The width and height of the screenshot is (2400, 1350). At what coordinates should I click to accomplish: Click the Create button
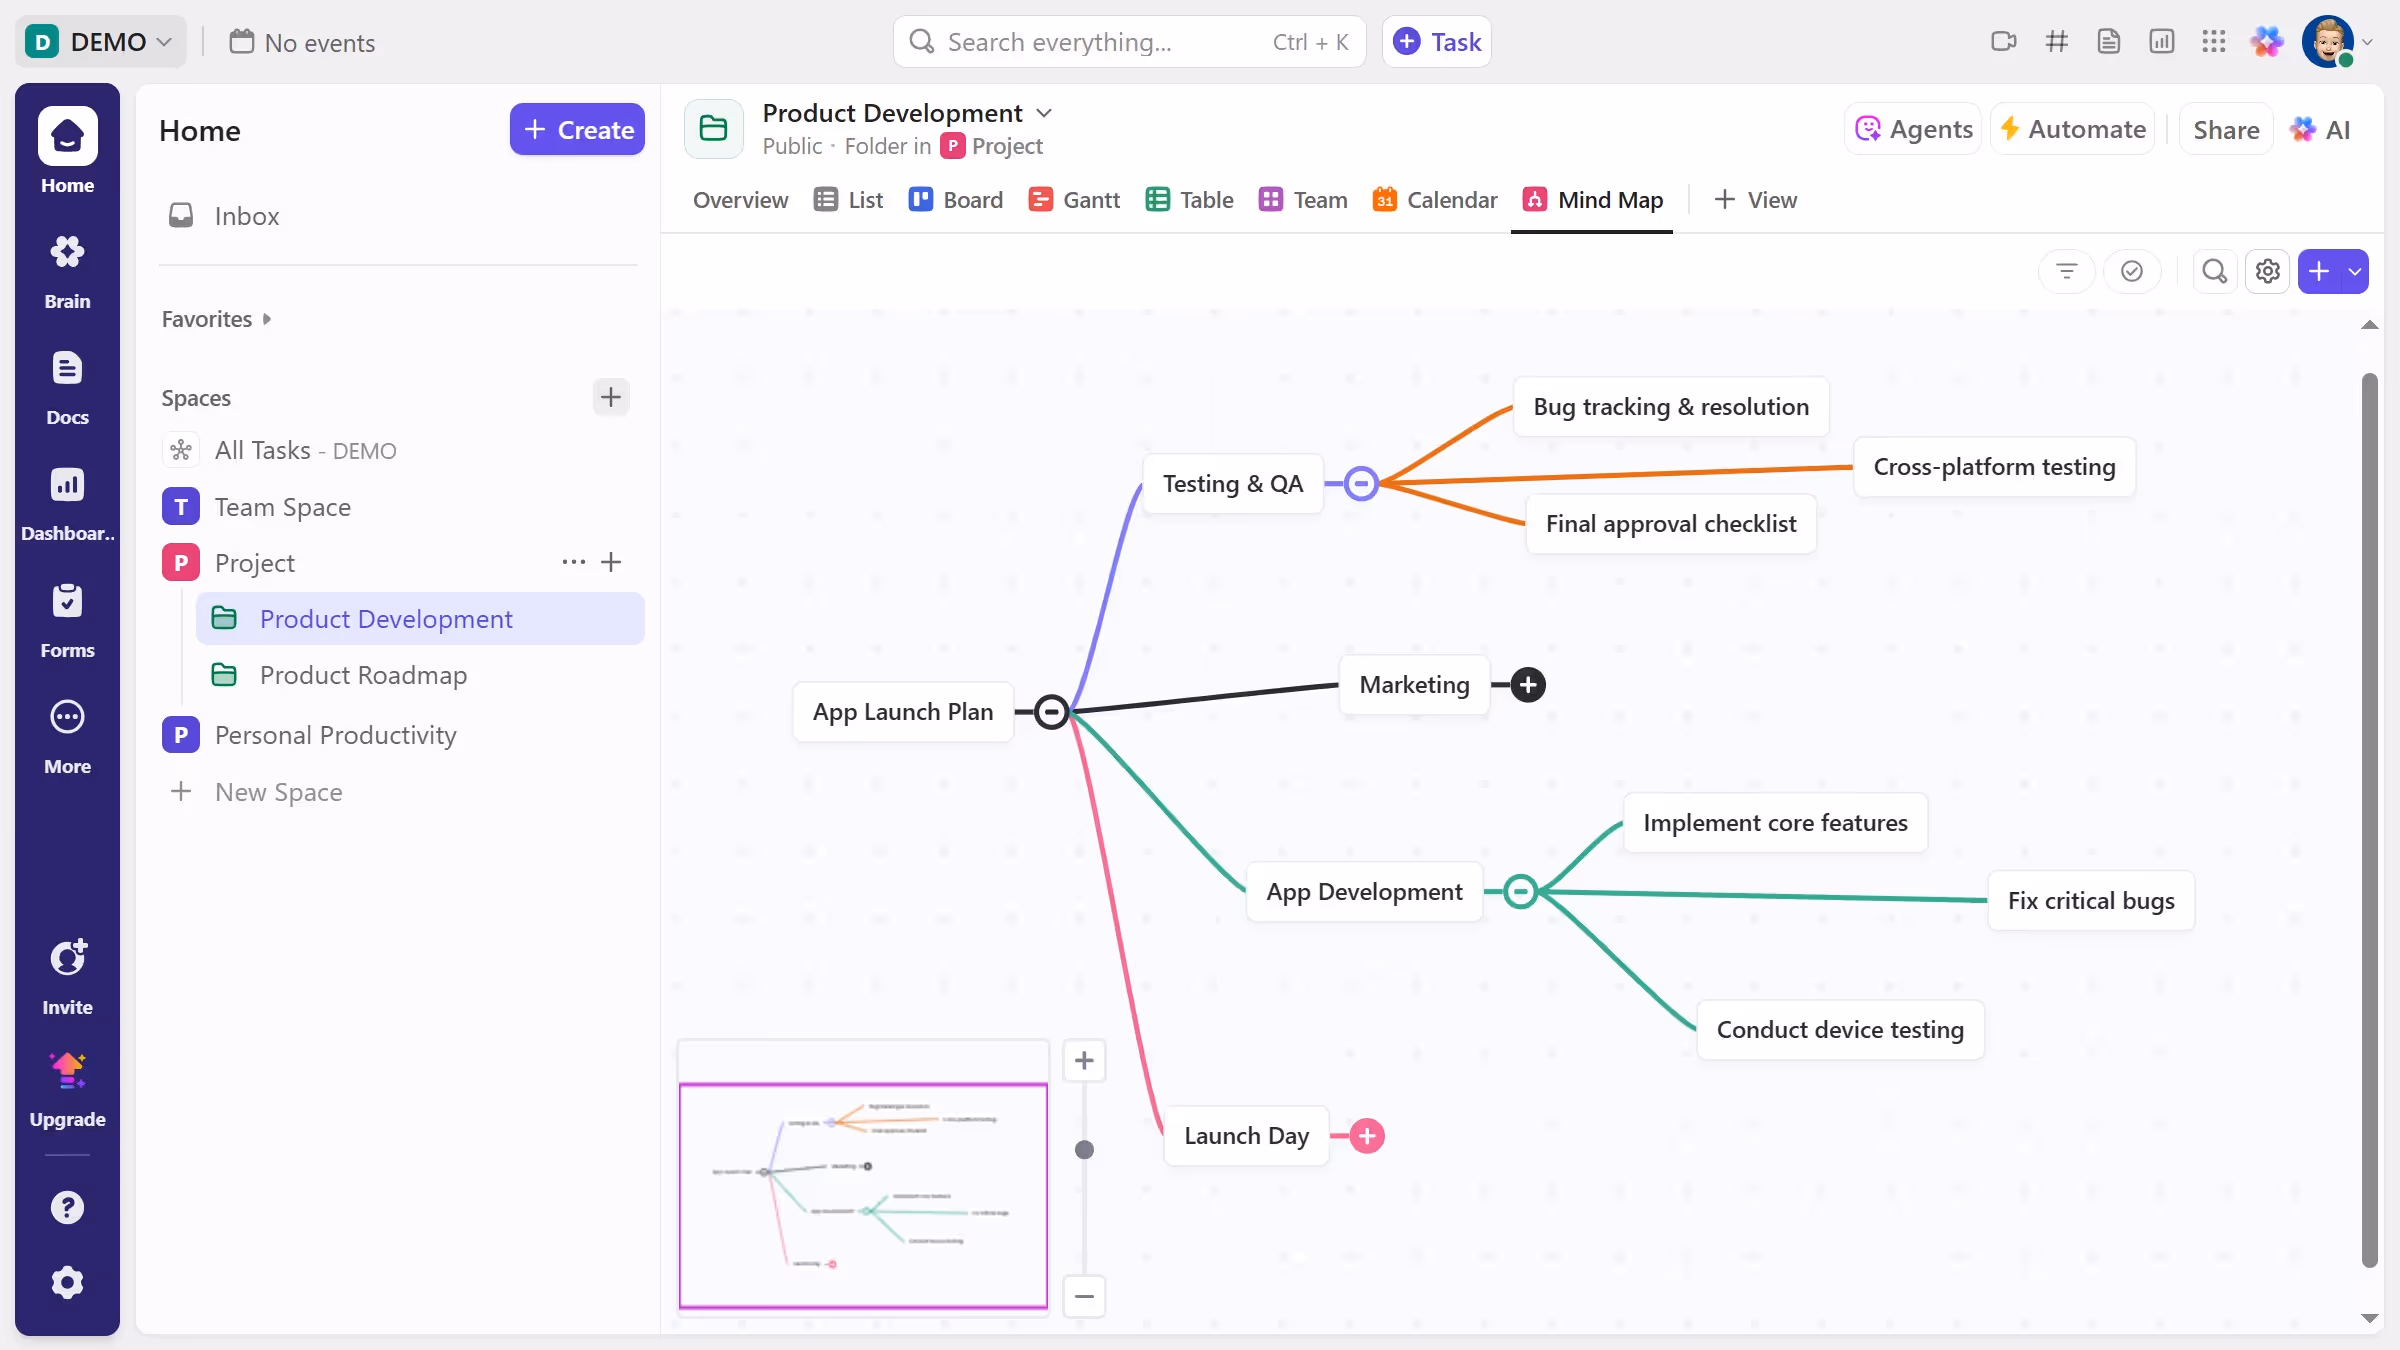[x=577, y=129]
